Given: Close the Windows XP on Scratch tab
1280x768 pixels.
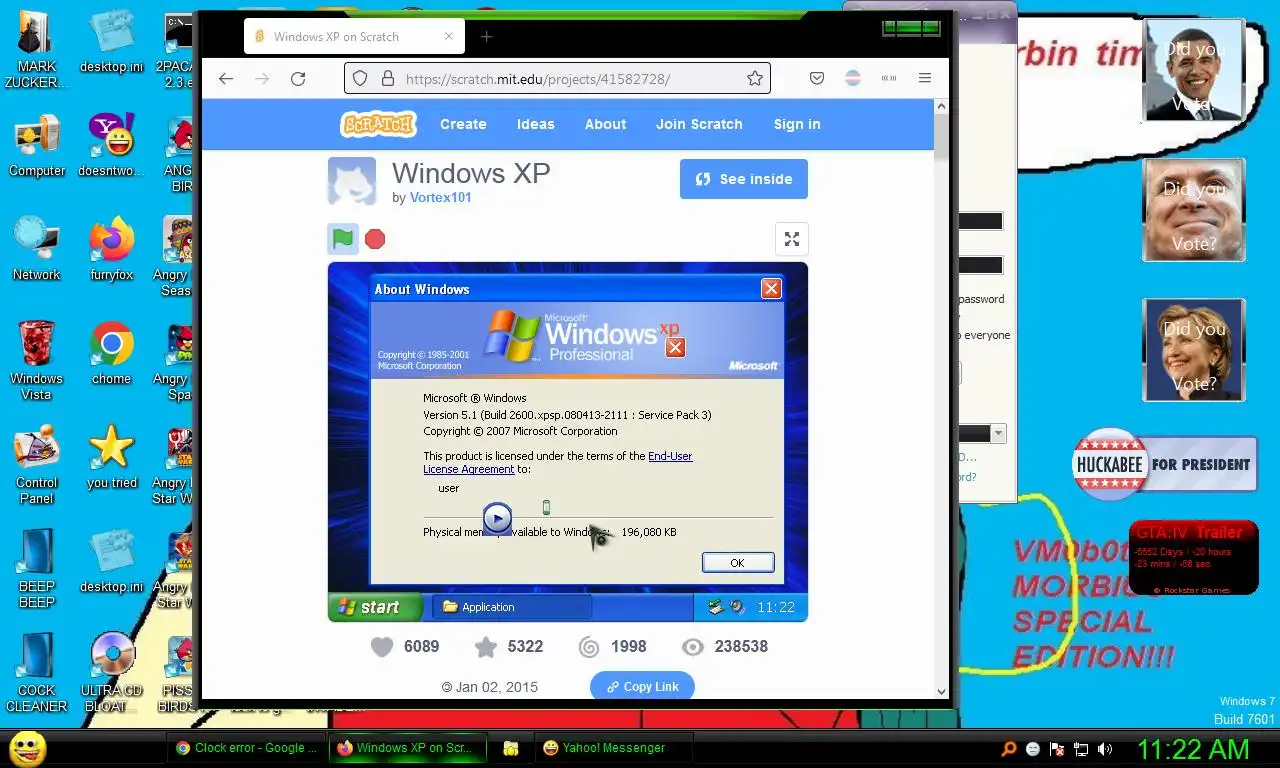Looking at the screenshot, I should pos(449,36).
